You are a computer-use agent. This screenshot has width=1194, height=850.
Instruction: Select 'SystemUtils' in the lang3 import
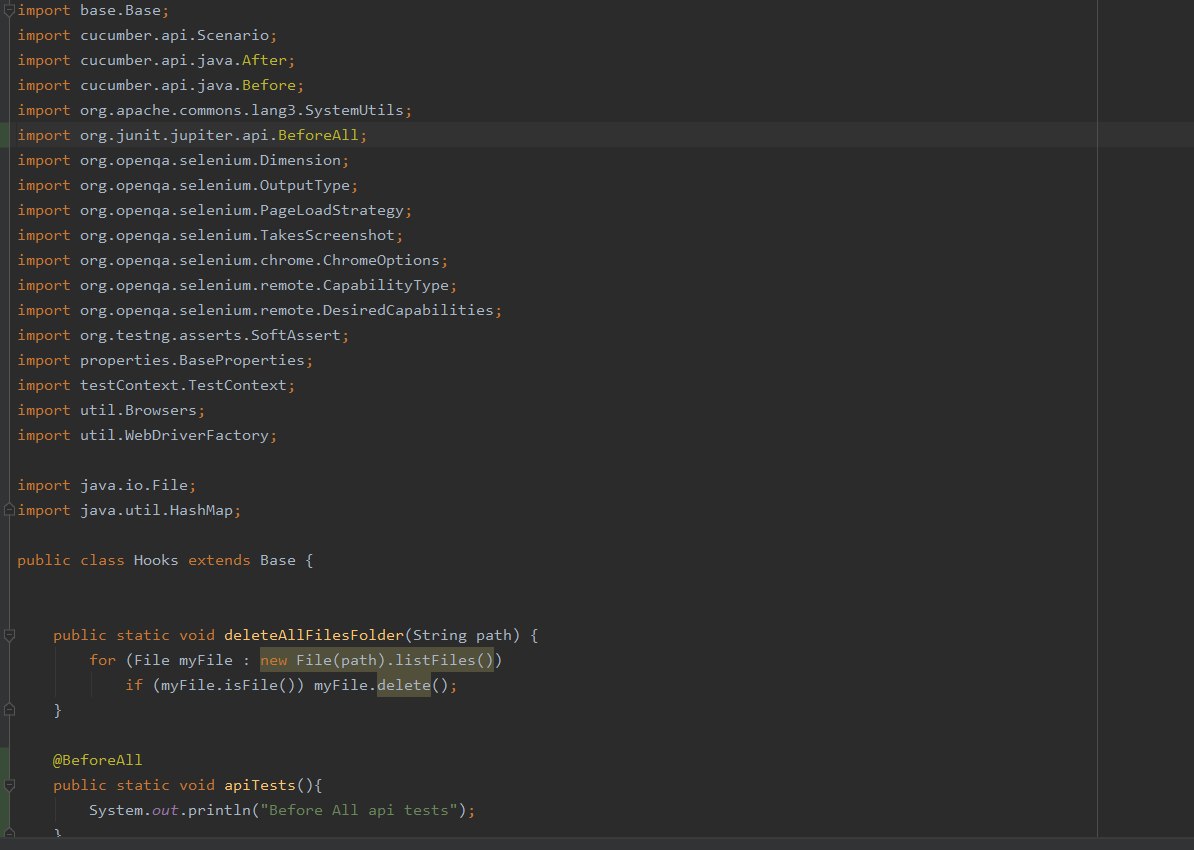[354, 110]
